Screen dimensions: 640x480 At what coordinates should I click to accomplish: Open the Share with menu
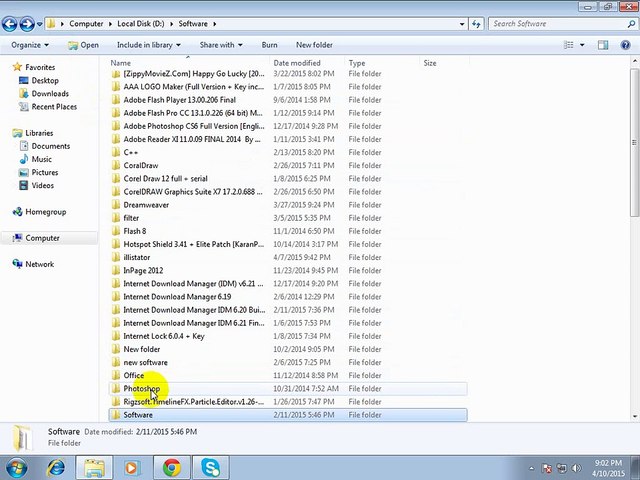click(x=221, y=45)
